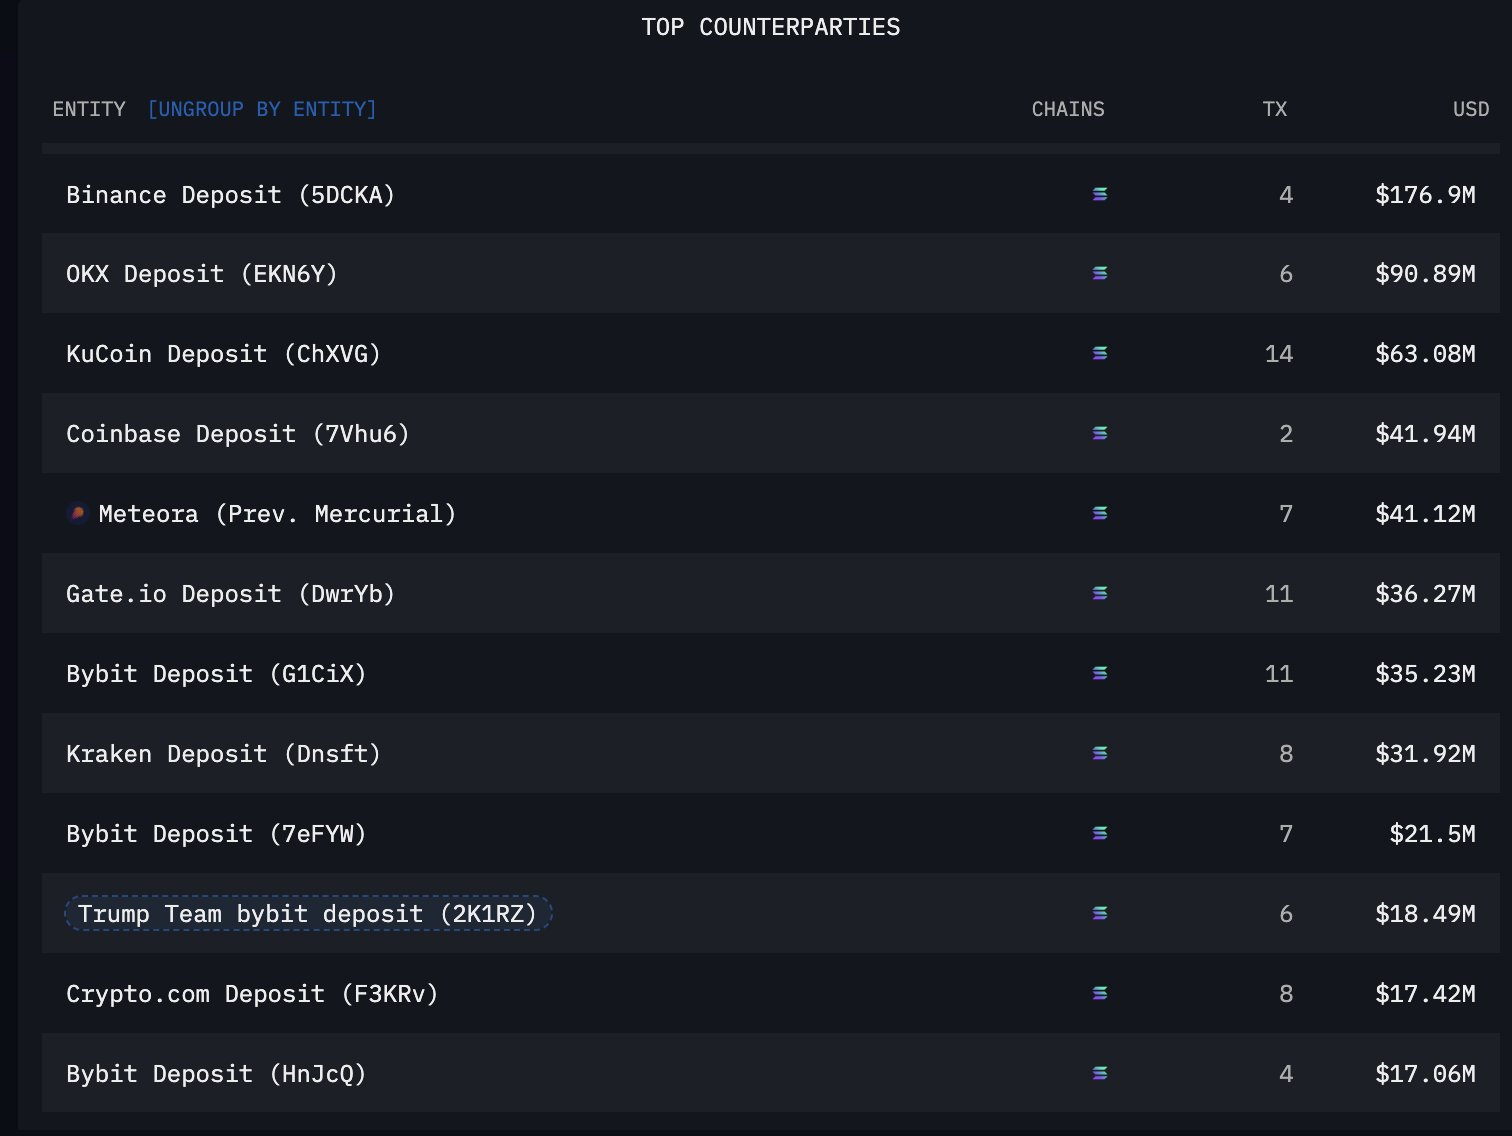This screenshot has height=1136, width=1512.
Task: Click Solana icon in Bybit G1CiX row
Action: (1100, 673)
